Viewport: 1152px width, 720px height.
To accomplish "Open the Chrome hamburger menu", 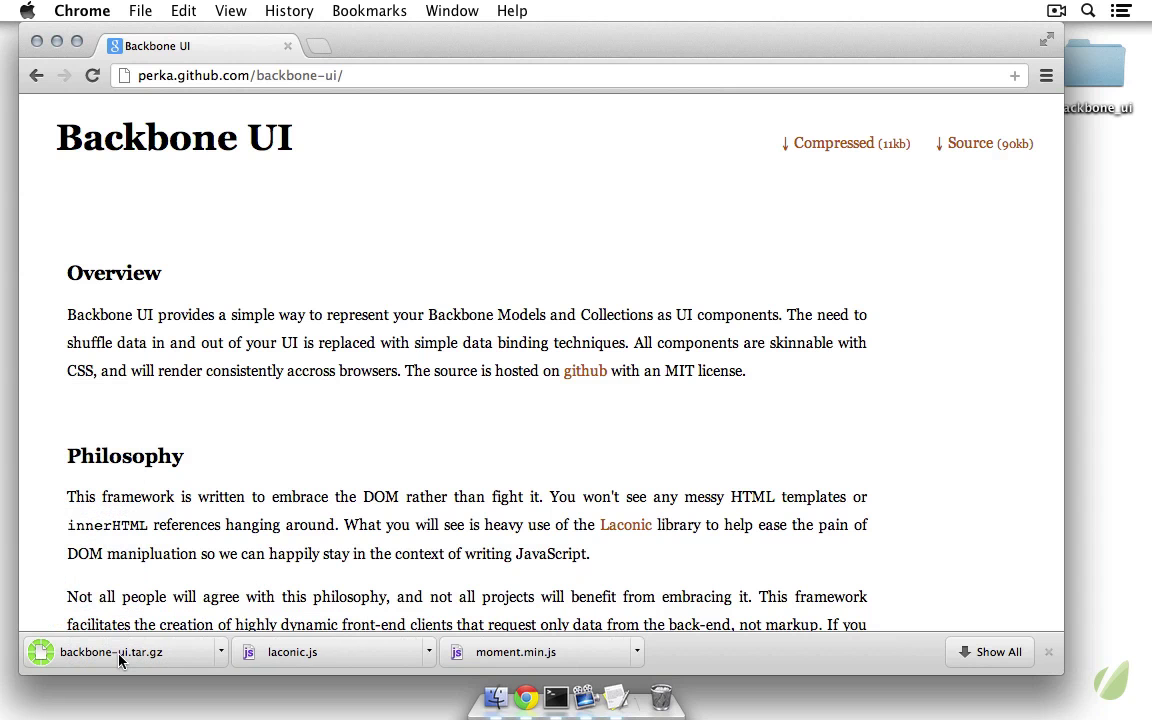I will tap(1046, 75).
